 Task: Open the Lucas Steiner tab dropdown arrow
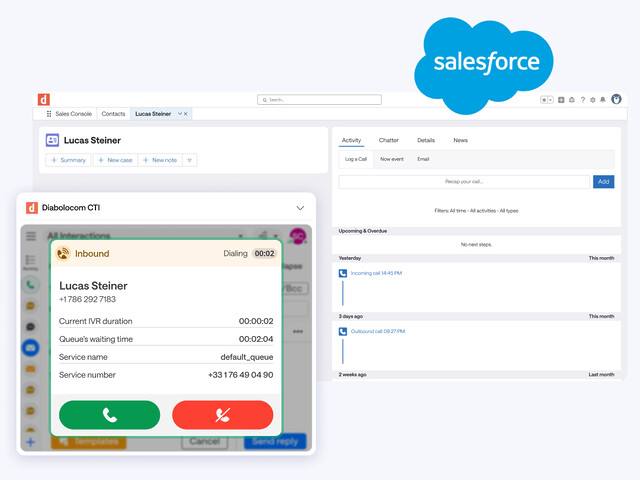[179, 114]
